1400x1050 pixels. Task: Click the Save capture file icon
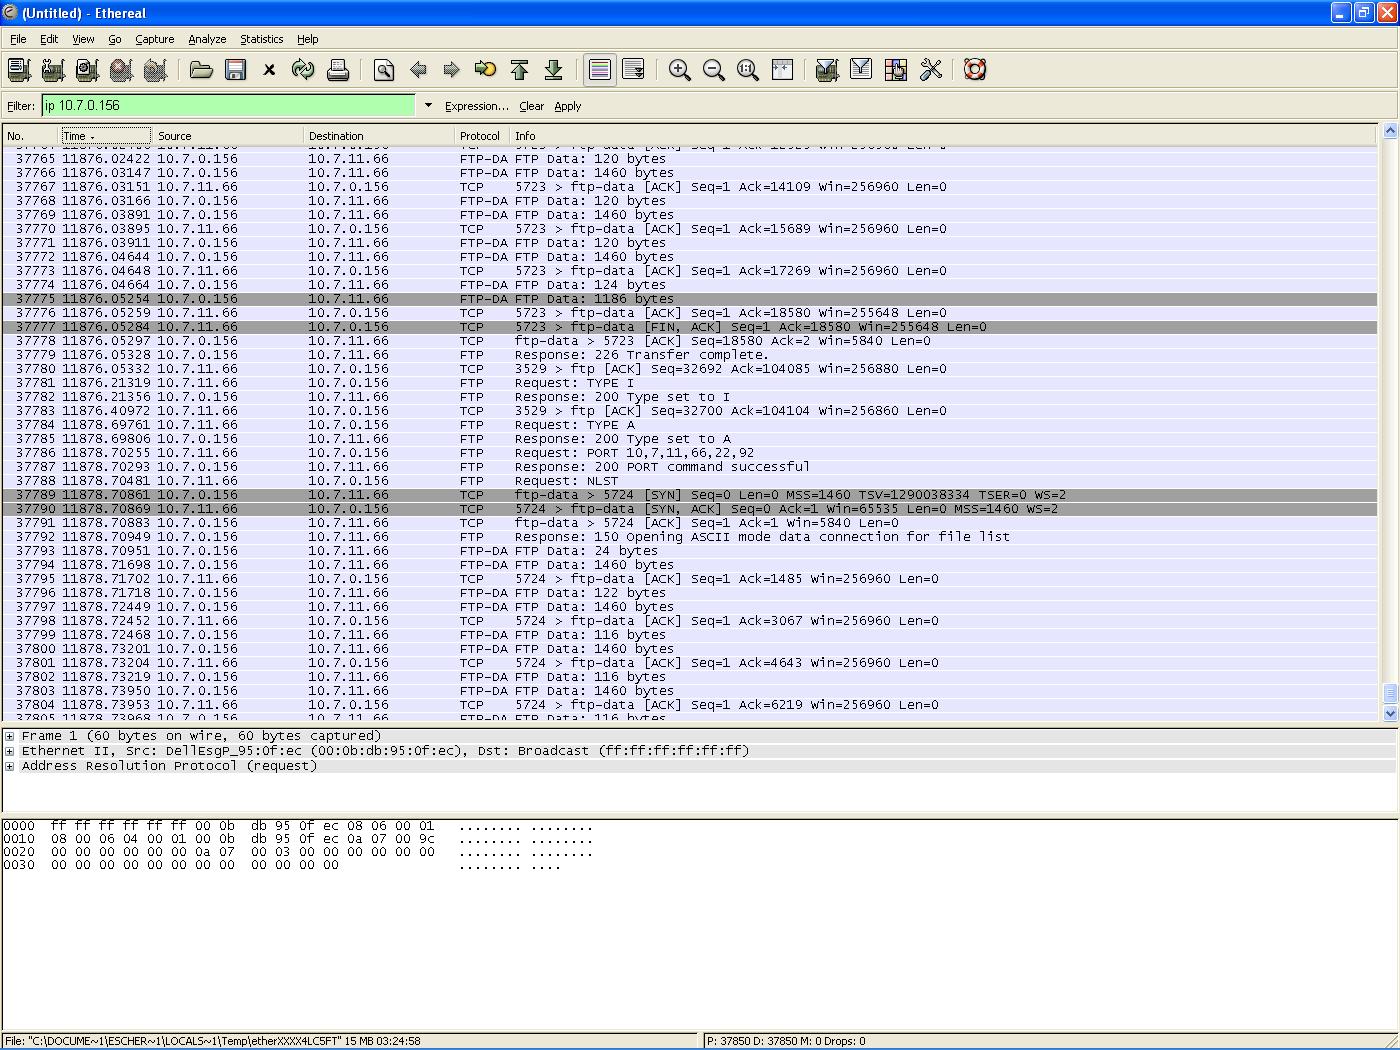click(235, 70)
